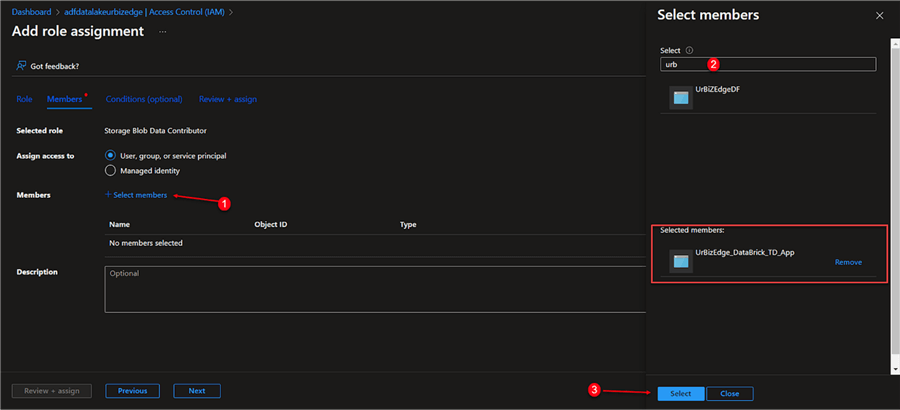The image size is (900, 410).
Task: Click the blue Select button
Action: (681, 393)
